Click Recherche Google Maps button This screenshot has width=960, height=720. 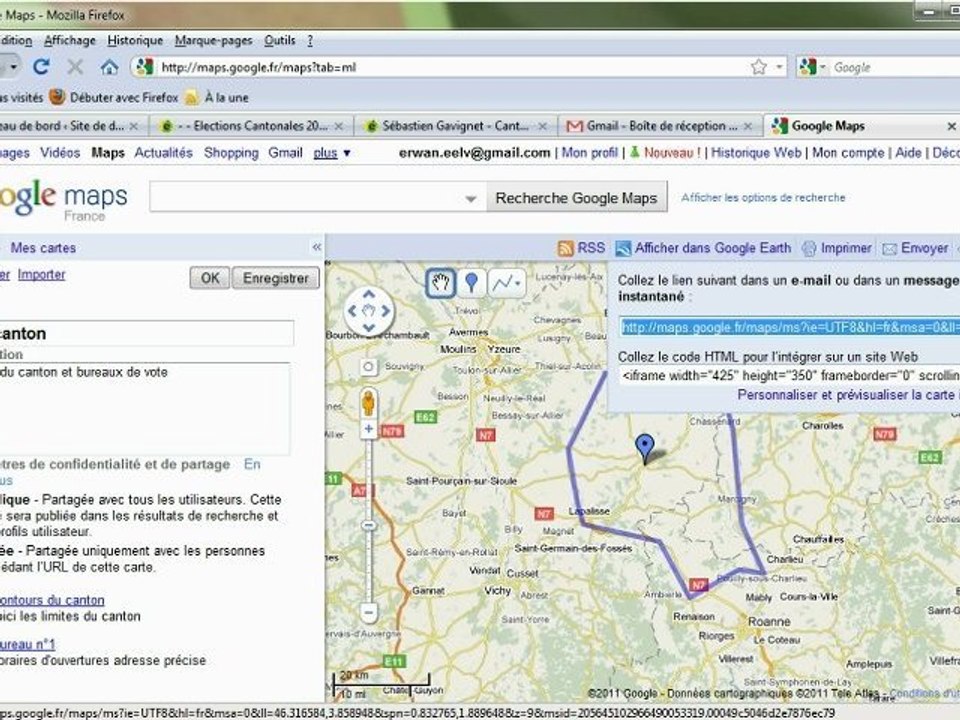coord(576,198)
